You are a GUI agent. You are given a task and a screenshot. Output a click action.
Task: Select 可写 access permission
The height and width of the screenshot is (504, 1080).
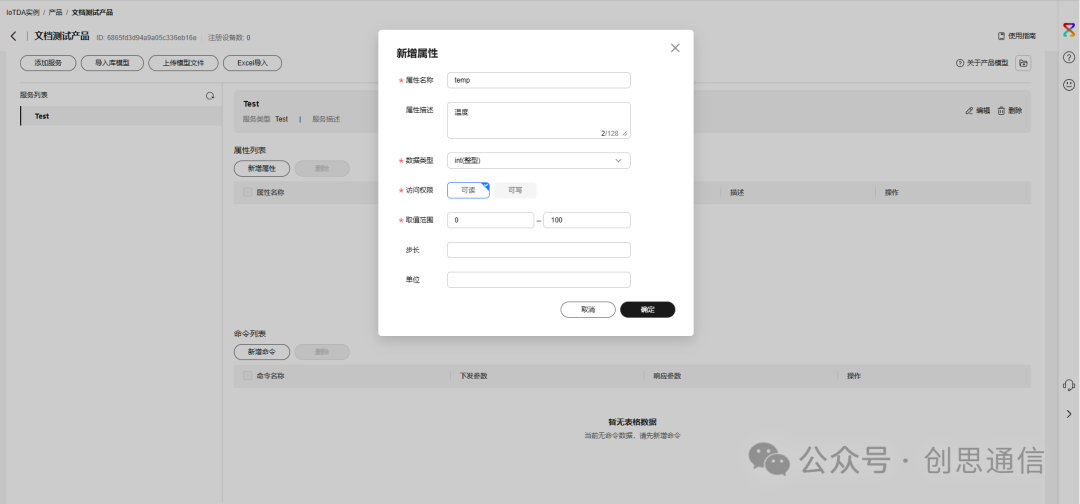(x=515, y=190)
